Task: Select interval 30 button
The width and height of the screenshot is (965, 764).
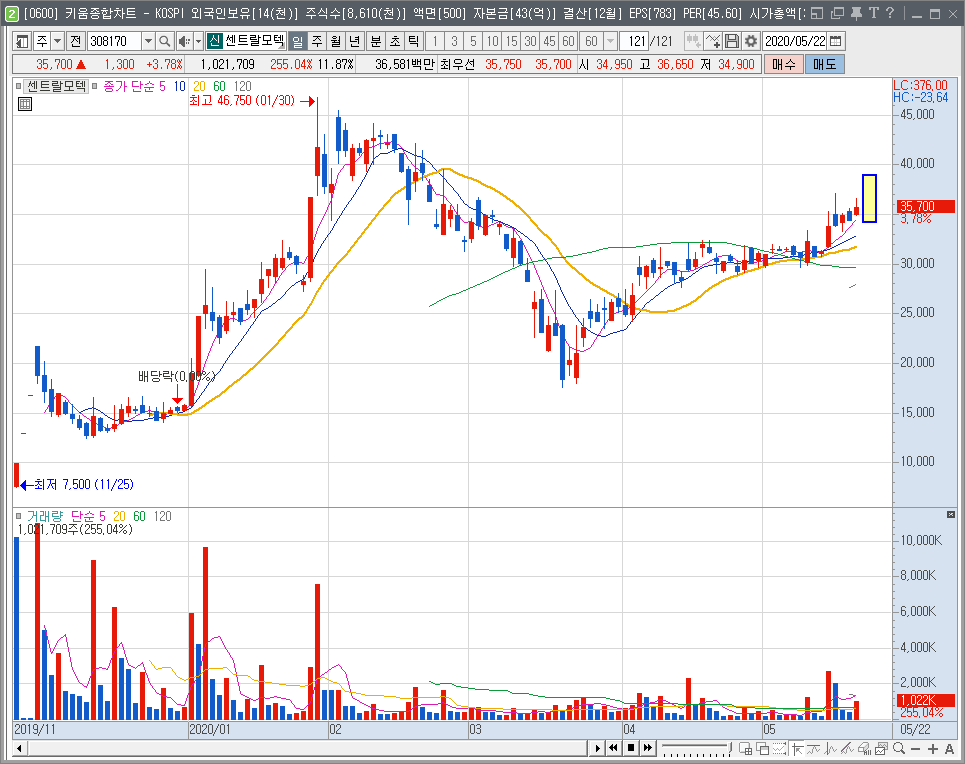Action: 531,41
